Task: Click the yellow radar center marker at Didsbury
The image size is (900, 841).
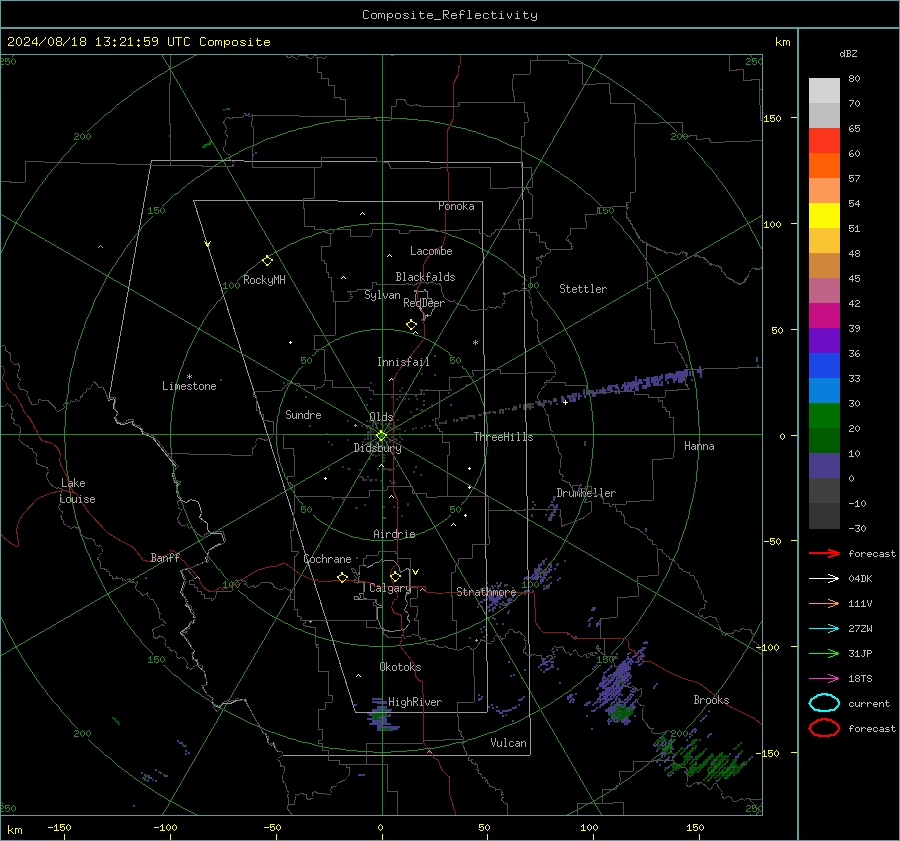Action: pos(381,436)
